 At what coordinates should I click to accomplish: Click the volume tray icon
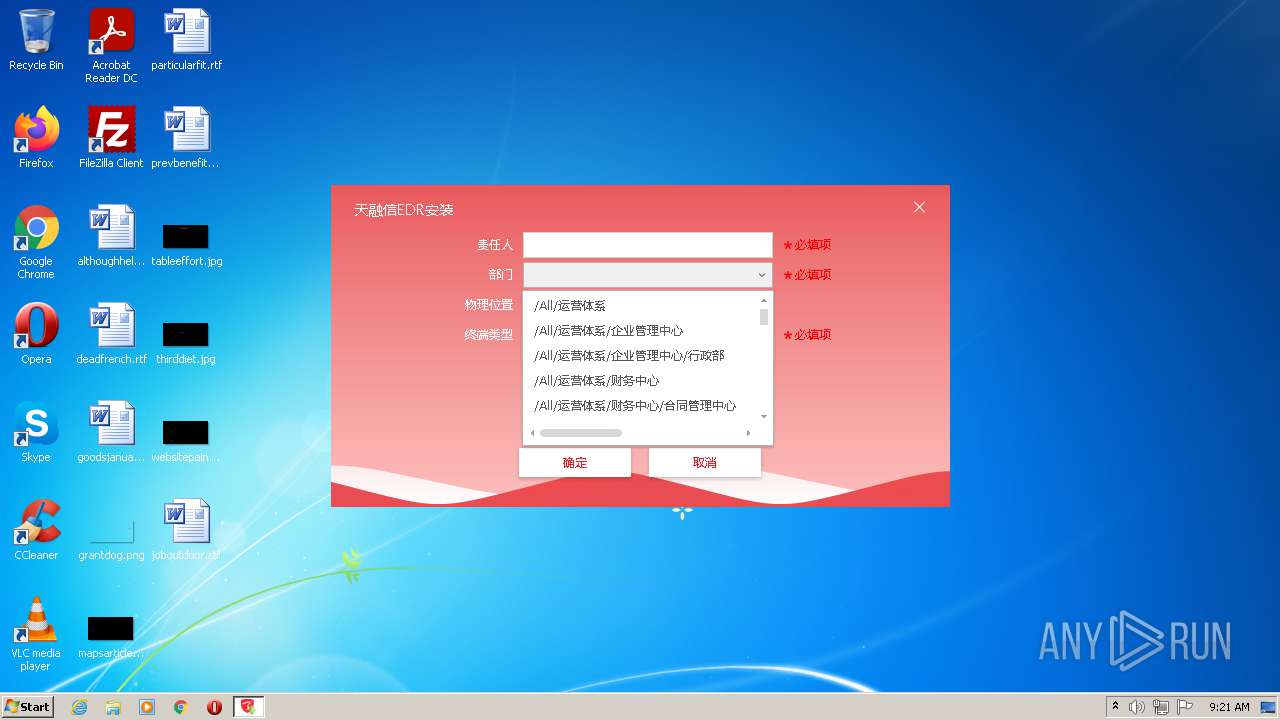(1137, 707)
